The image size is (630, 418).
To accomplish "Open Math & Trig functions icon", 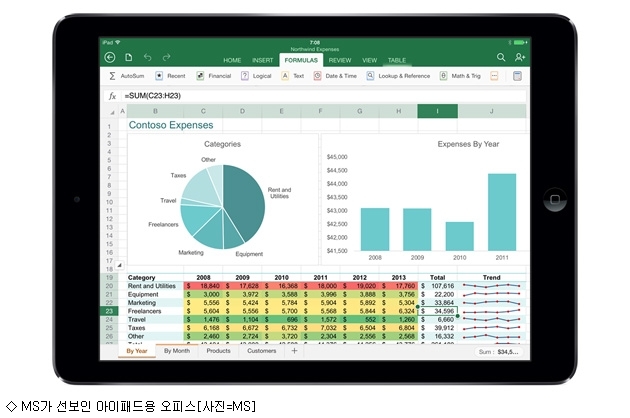I will [x=443, y=76].
